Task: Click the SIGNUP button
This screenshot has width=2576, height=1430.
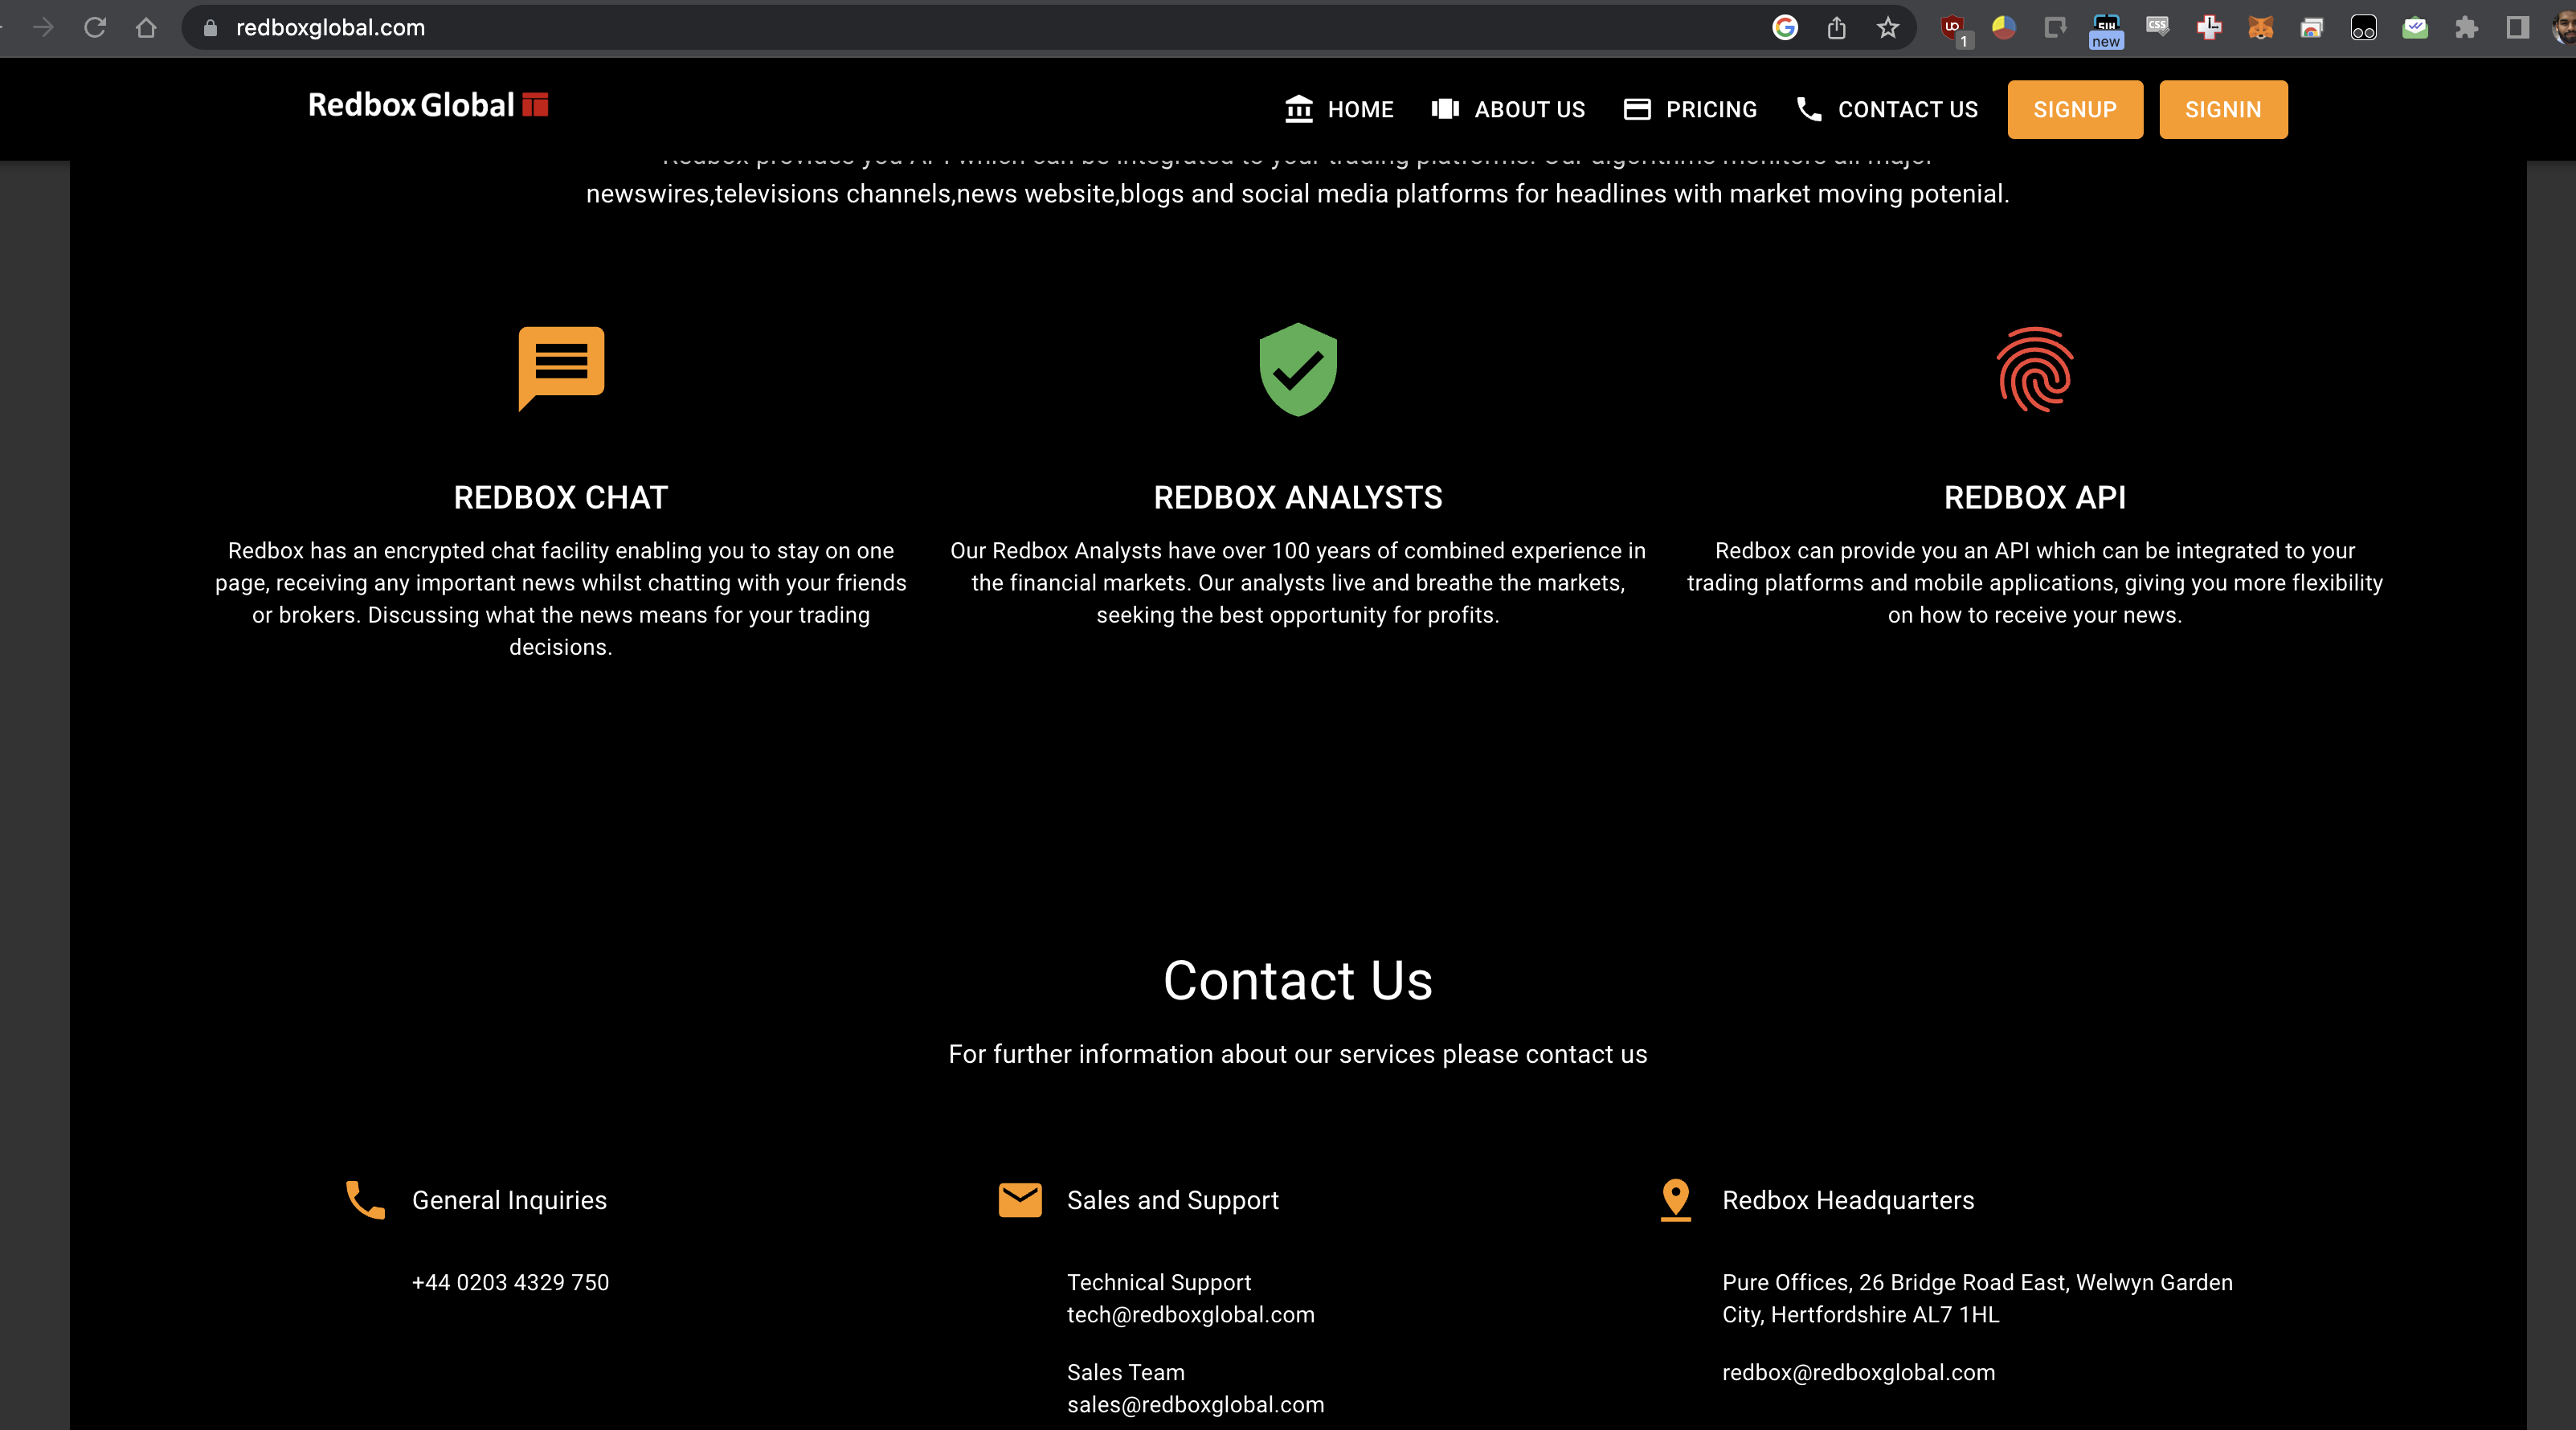Action: point(2075,109)
